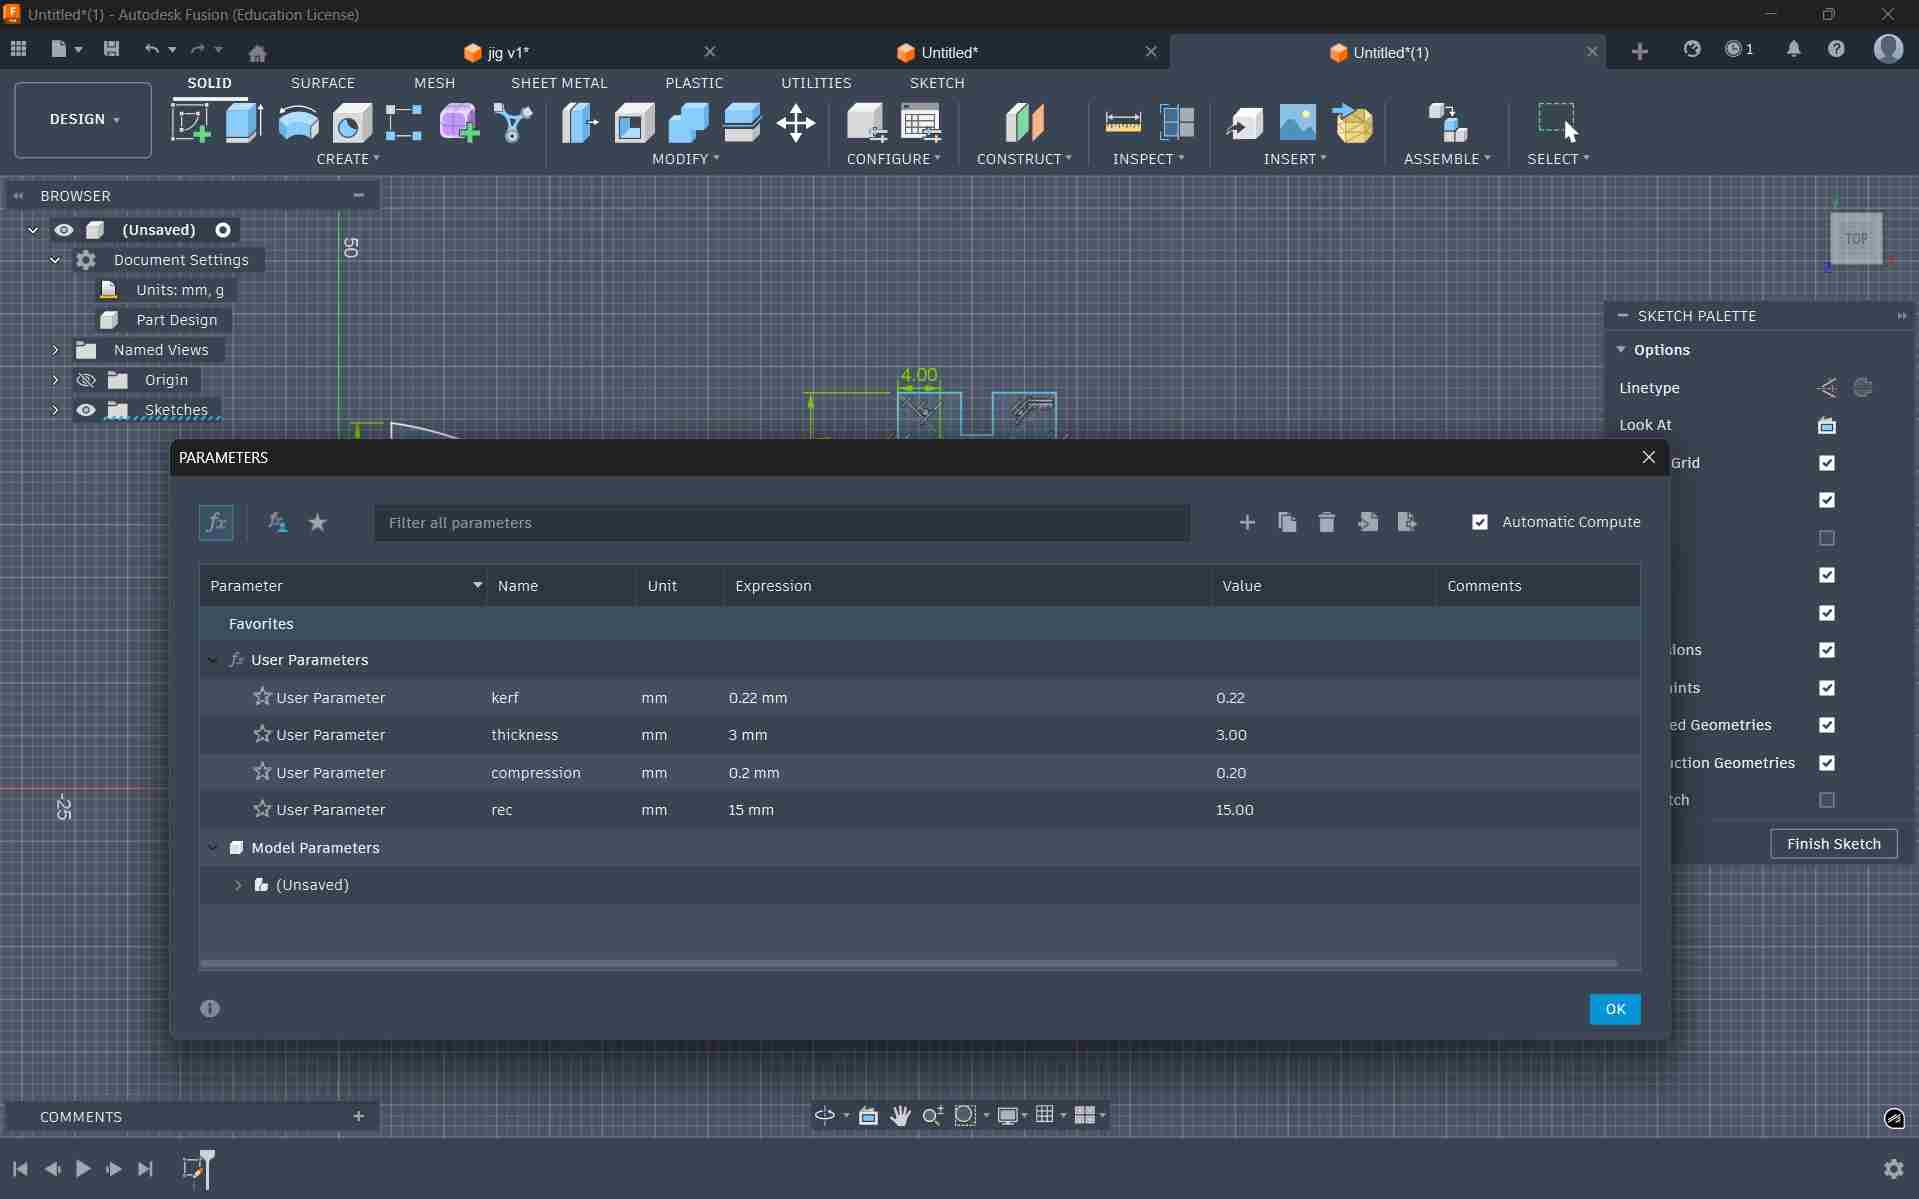Screen dimensions: 1919x1199
Task: Switch to the SHEET METAL tab
Action: click(x=559, y=83)
